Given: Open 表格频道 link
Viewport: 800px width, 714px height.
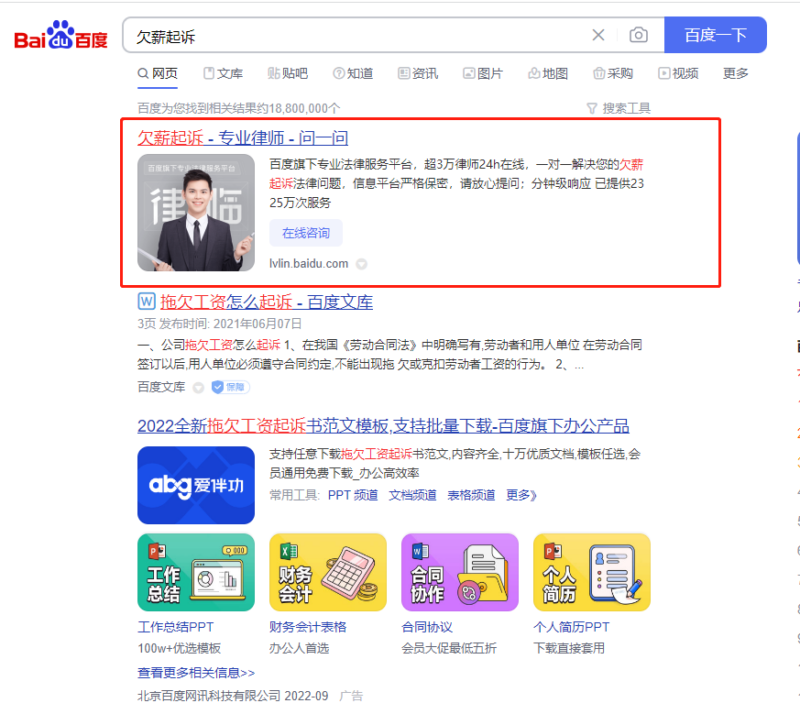Looking at the screenshot, I should click(x=471, y=496).
